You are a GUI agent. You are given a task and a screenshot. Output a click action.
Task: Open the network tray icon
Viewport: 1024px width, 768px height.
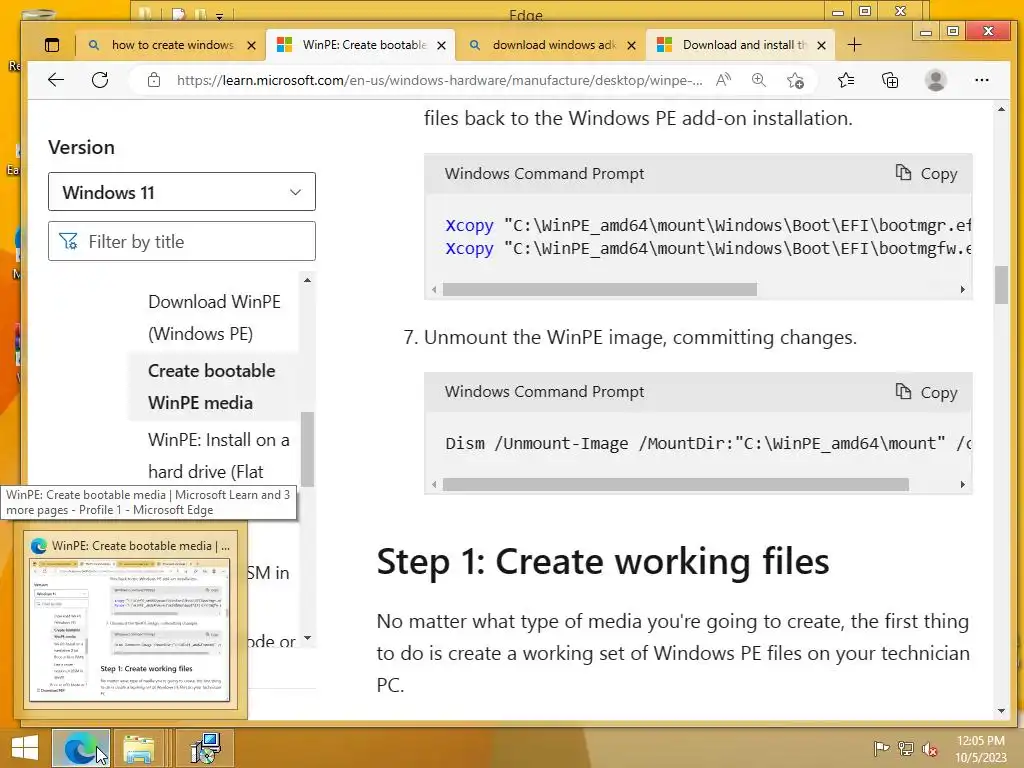pyautogui.click(x=906, y=749)
